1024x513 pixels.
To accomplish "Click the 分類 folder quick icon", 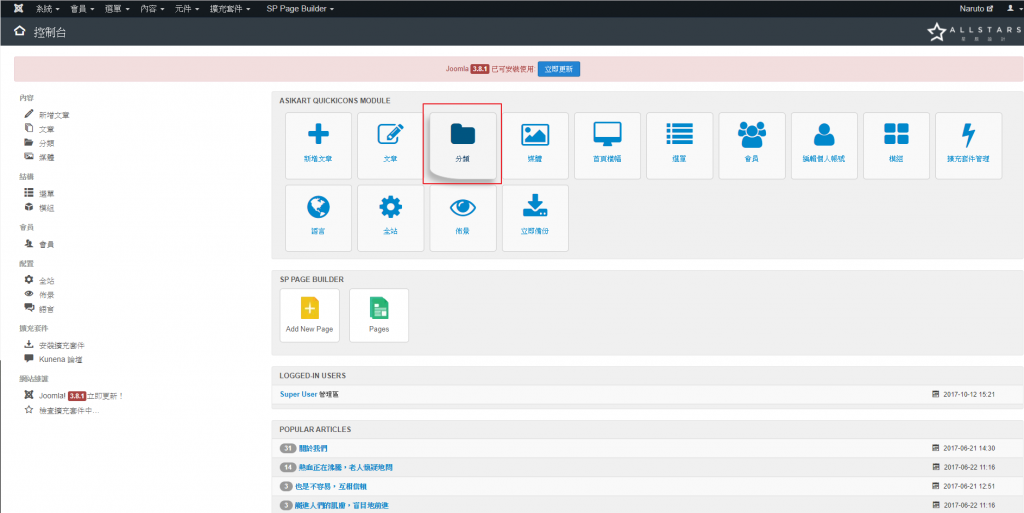I will click(462, 143).
